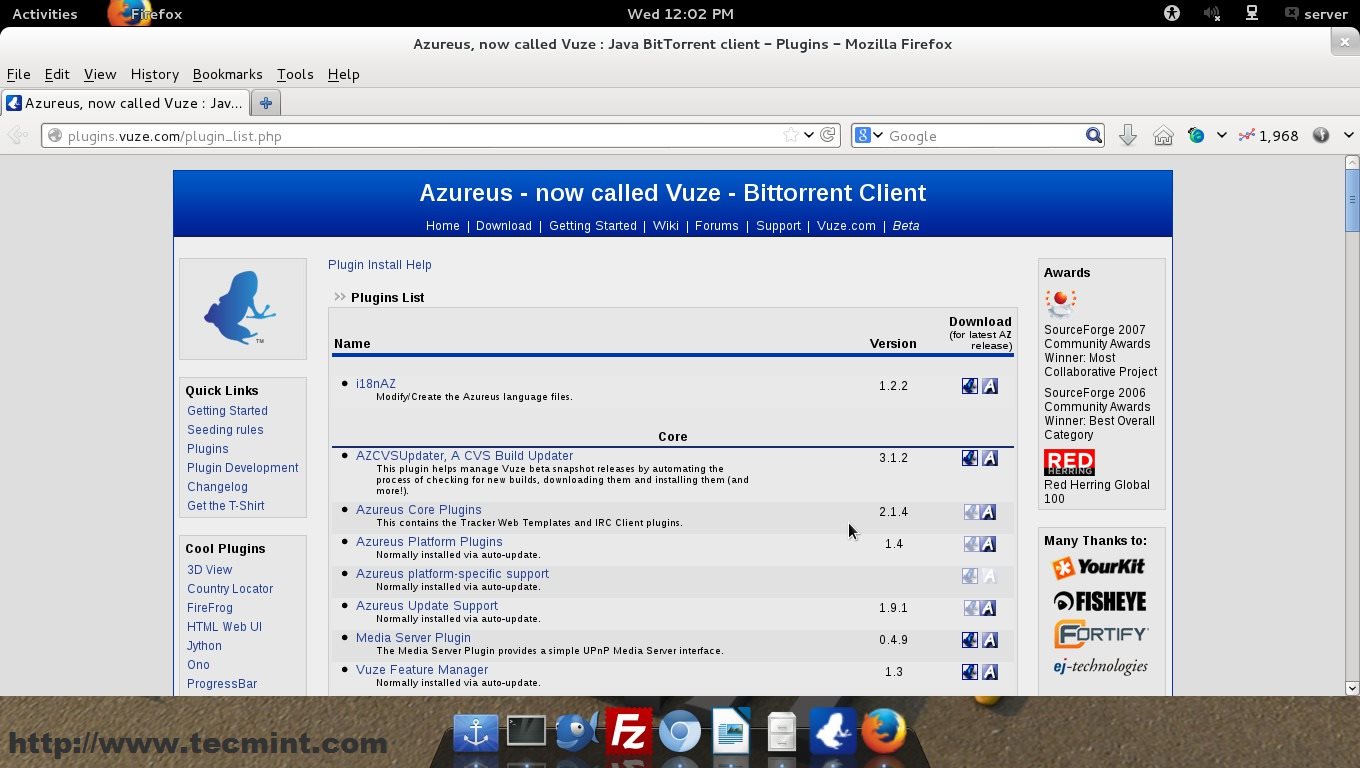Click the Vuze frog icon for Media Server Plugin
This screenshot has height=768, width=1360.
pyautogui.click(x=970, y=640)
